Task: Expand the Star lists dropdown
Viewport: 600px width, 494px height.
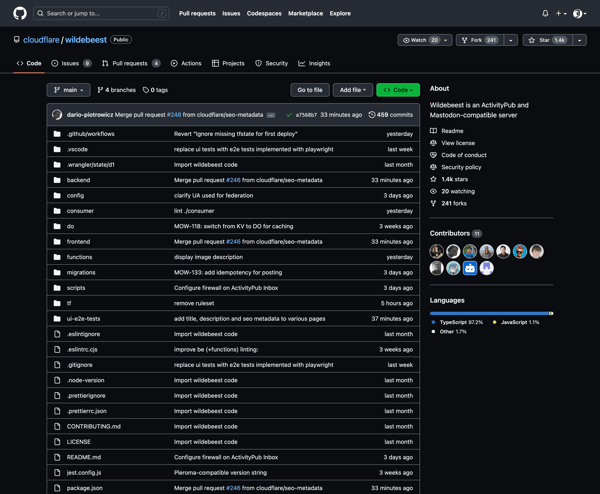Action: (x=580, y=40)
